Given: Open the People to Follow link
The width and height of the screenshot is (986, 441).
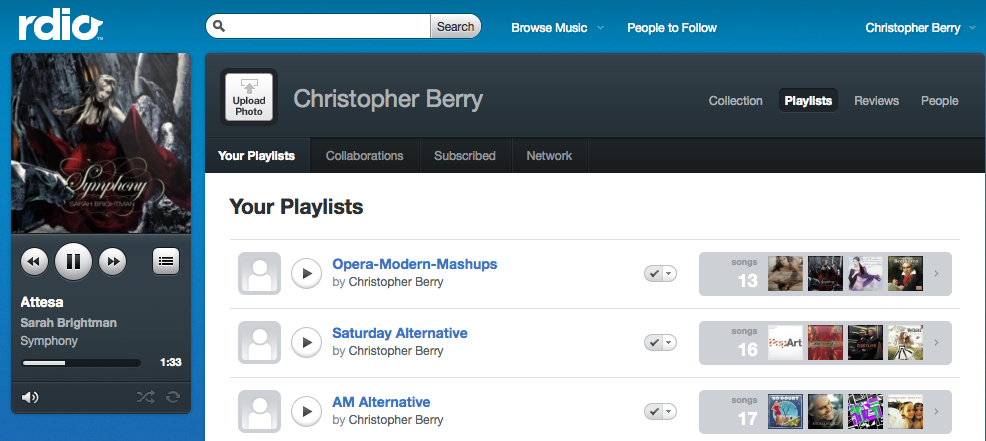Looking at the screenshot, I should point(672,27).
